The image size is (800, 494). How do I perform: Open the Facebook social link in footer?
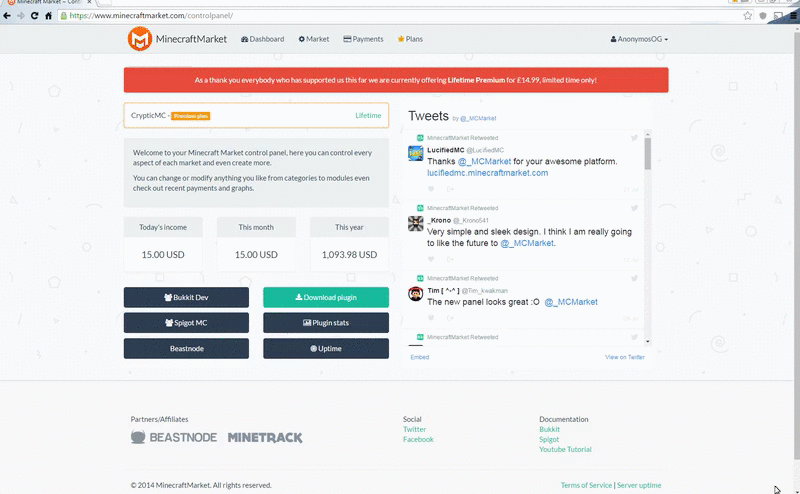(x=418, y=439)
